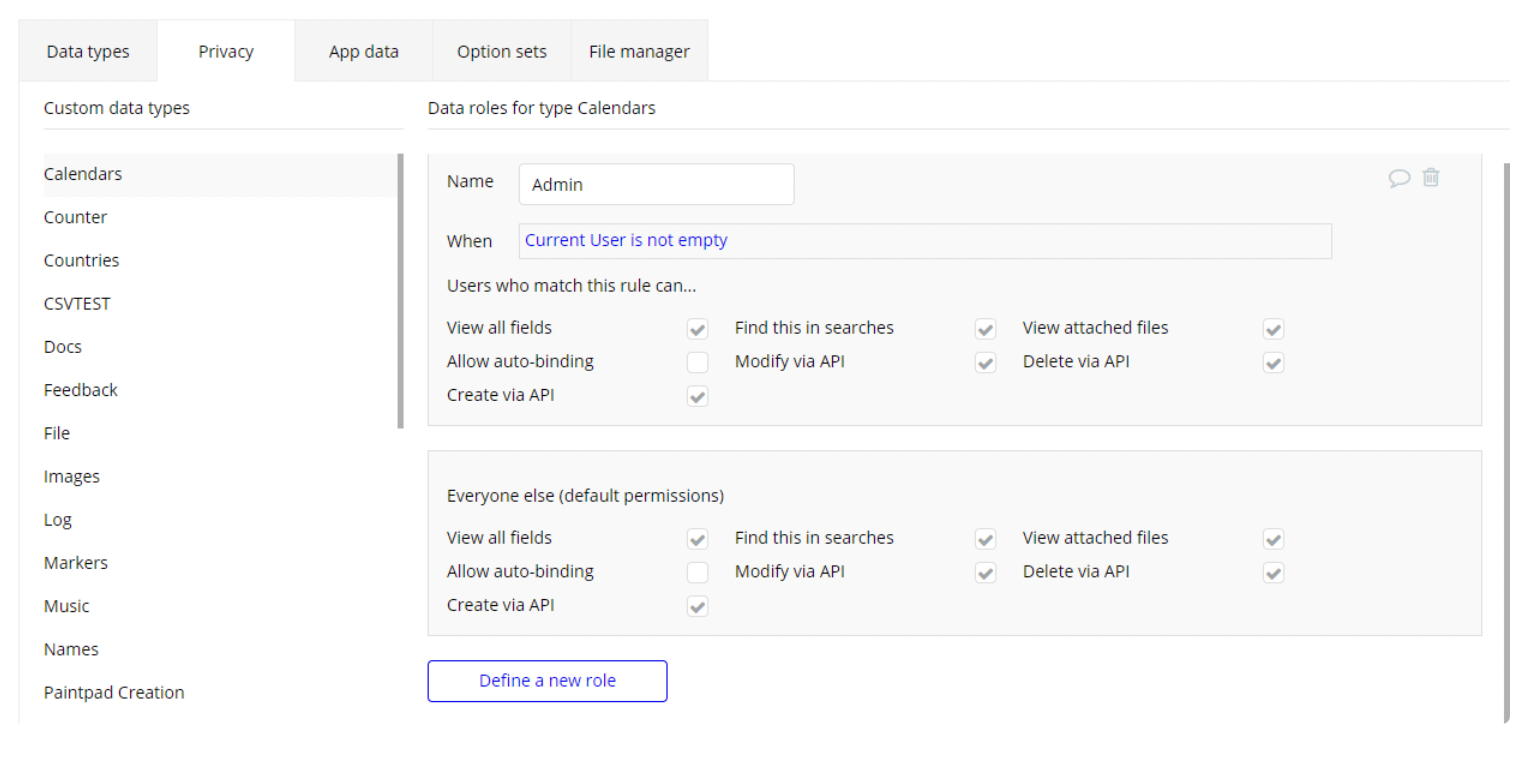1536x758 pixels.
Task: Enable auto-binding for Everyone else
Action: [698, 573]
